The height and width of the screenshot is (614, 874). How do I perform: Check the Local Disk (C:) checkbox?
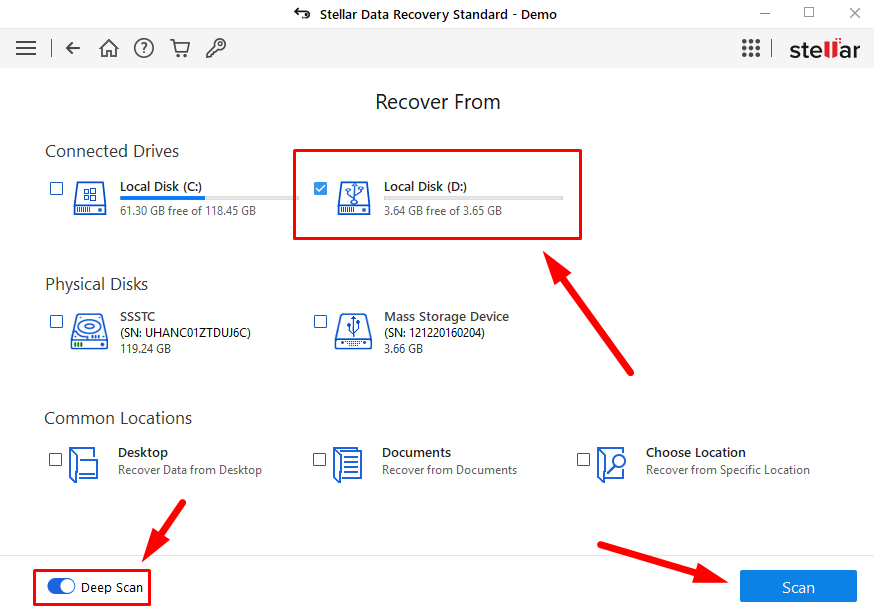click(56, 188)
